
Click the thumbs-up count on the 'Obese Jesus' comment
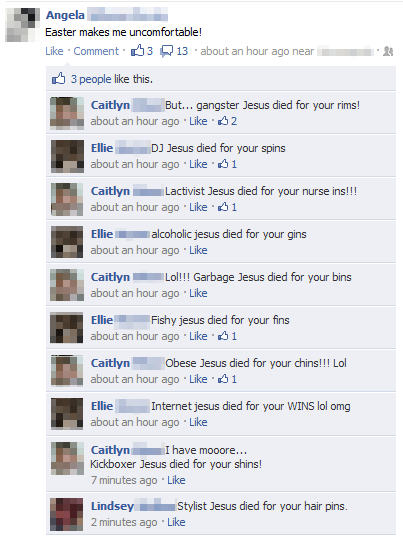pos(228,379)
